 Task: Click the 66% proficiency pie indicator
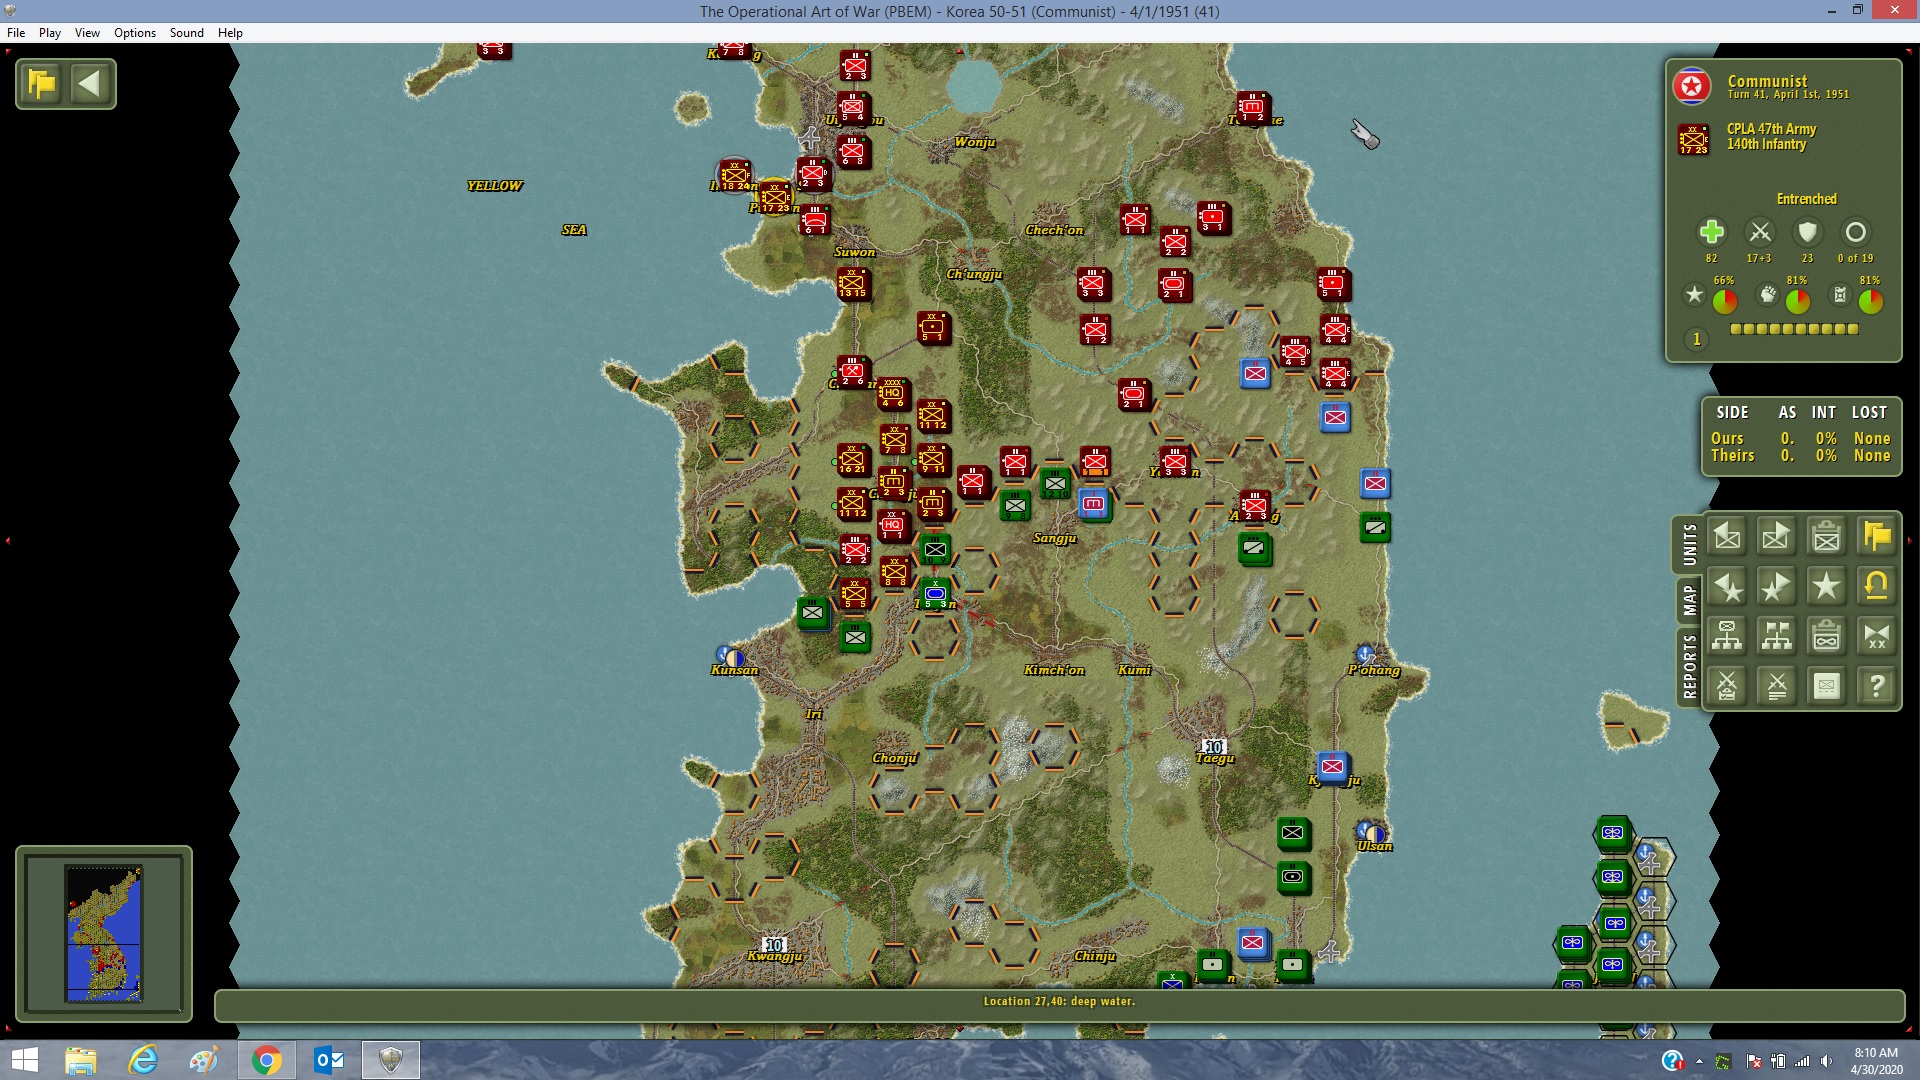pos(1725,301)
